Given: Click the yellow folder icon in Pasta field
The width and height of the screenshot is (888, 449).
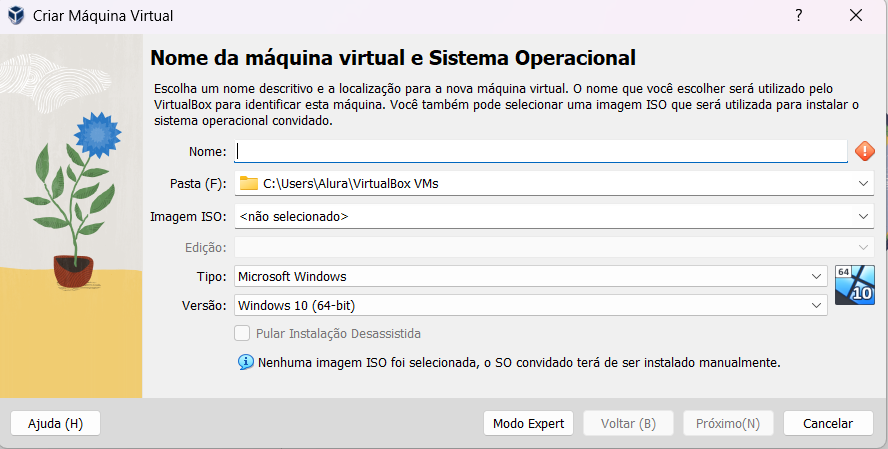Looking at the screenshot, I should [249, 183].
